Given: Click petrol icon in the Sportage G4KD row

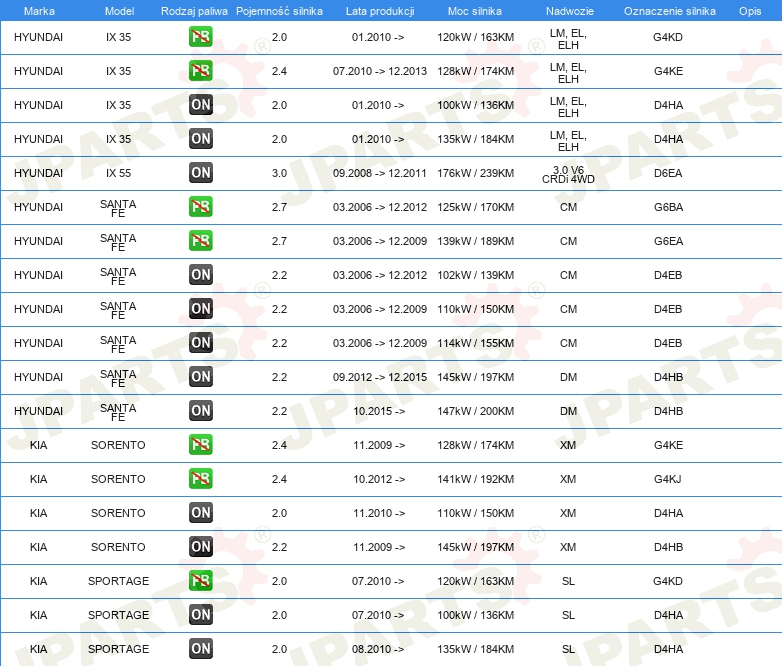Looking at the screenshot, I should (x=200, y=581).
